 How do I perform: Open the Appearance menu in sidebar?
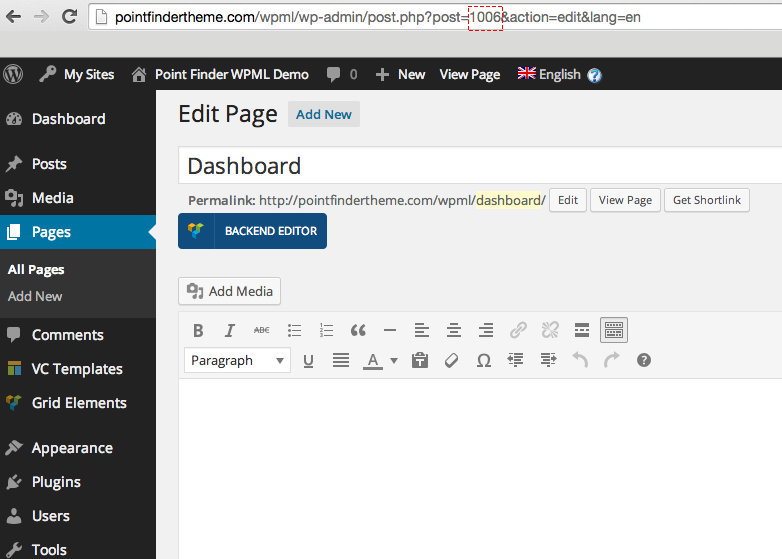(x=72, y=448)
